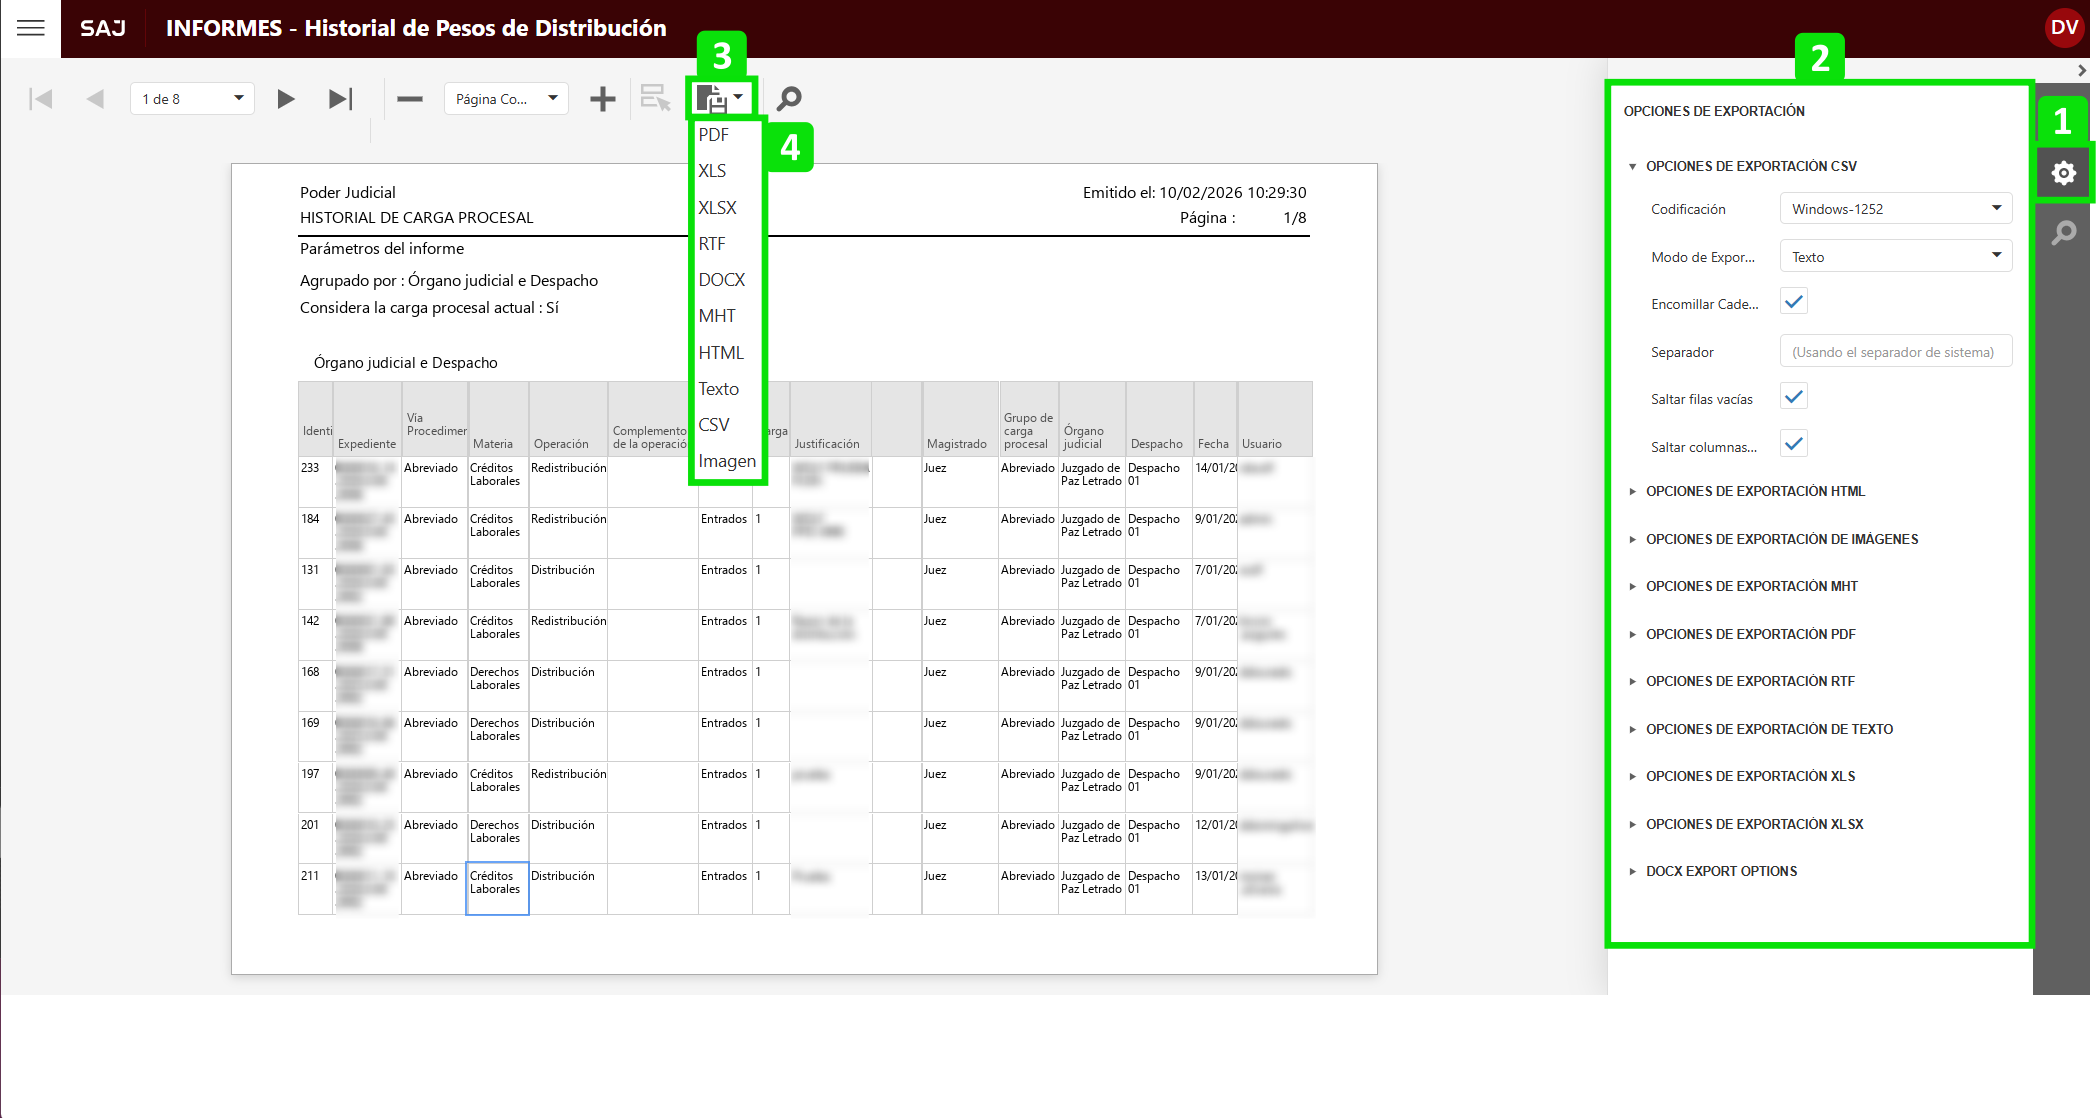The height and width of the screenshot is (1118, 2097).
Task: Go to the next report page
Action: (x=286, y=99)
